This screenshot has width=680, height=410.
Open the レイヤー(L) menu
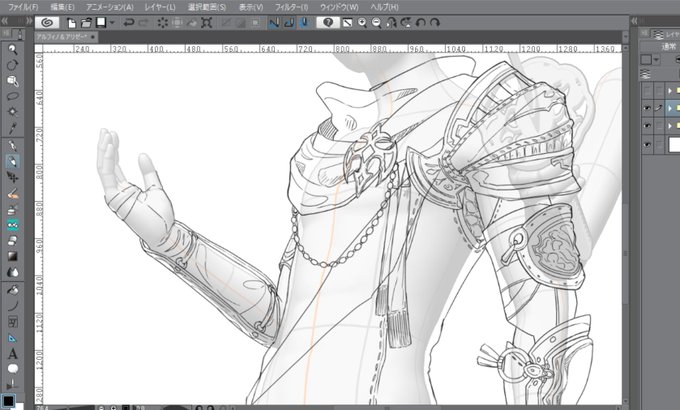coord(160,7)
